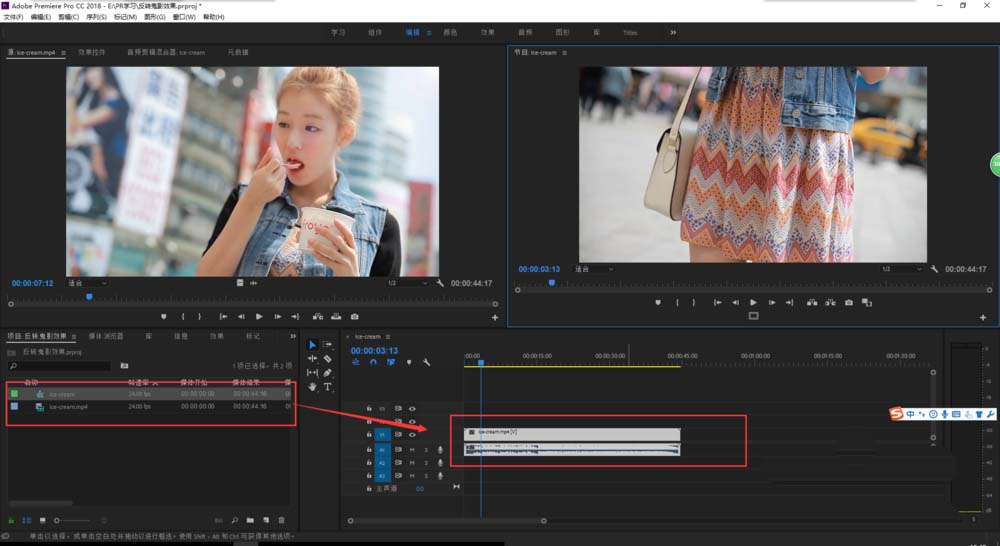Viewport: 1000px width, 546px height.
Task: Open Program monitor playback resolution 1/2 dropdown
Action: click(x=901, y=269)
